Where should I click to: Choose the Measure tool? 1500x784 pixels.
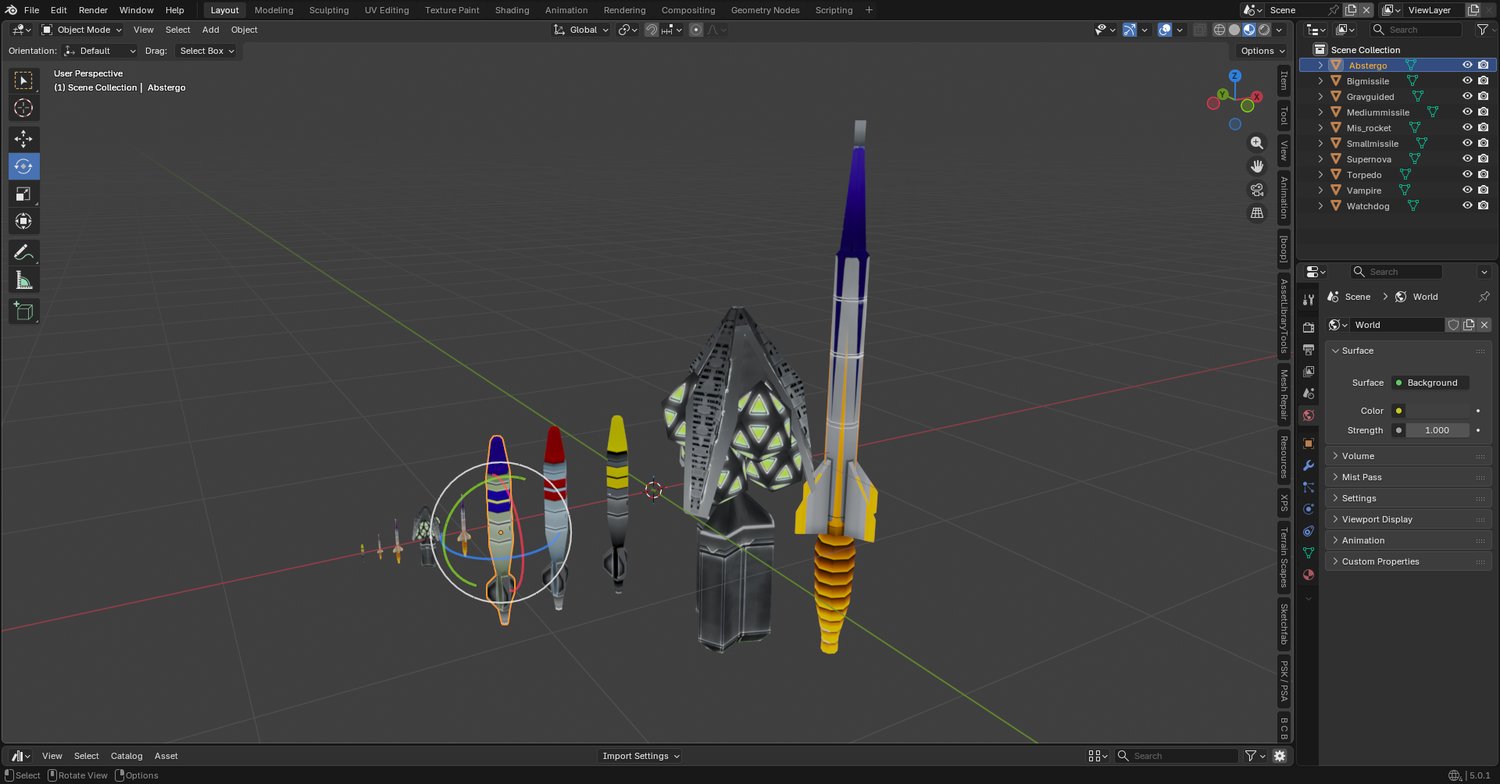(x=24, y=280)
